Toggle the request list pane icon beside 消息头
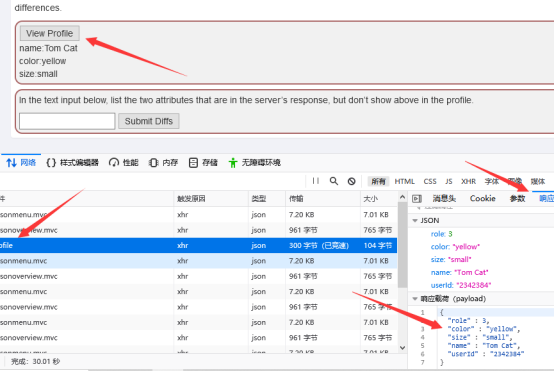The image size is (554, 371). (417, 199)
